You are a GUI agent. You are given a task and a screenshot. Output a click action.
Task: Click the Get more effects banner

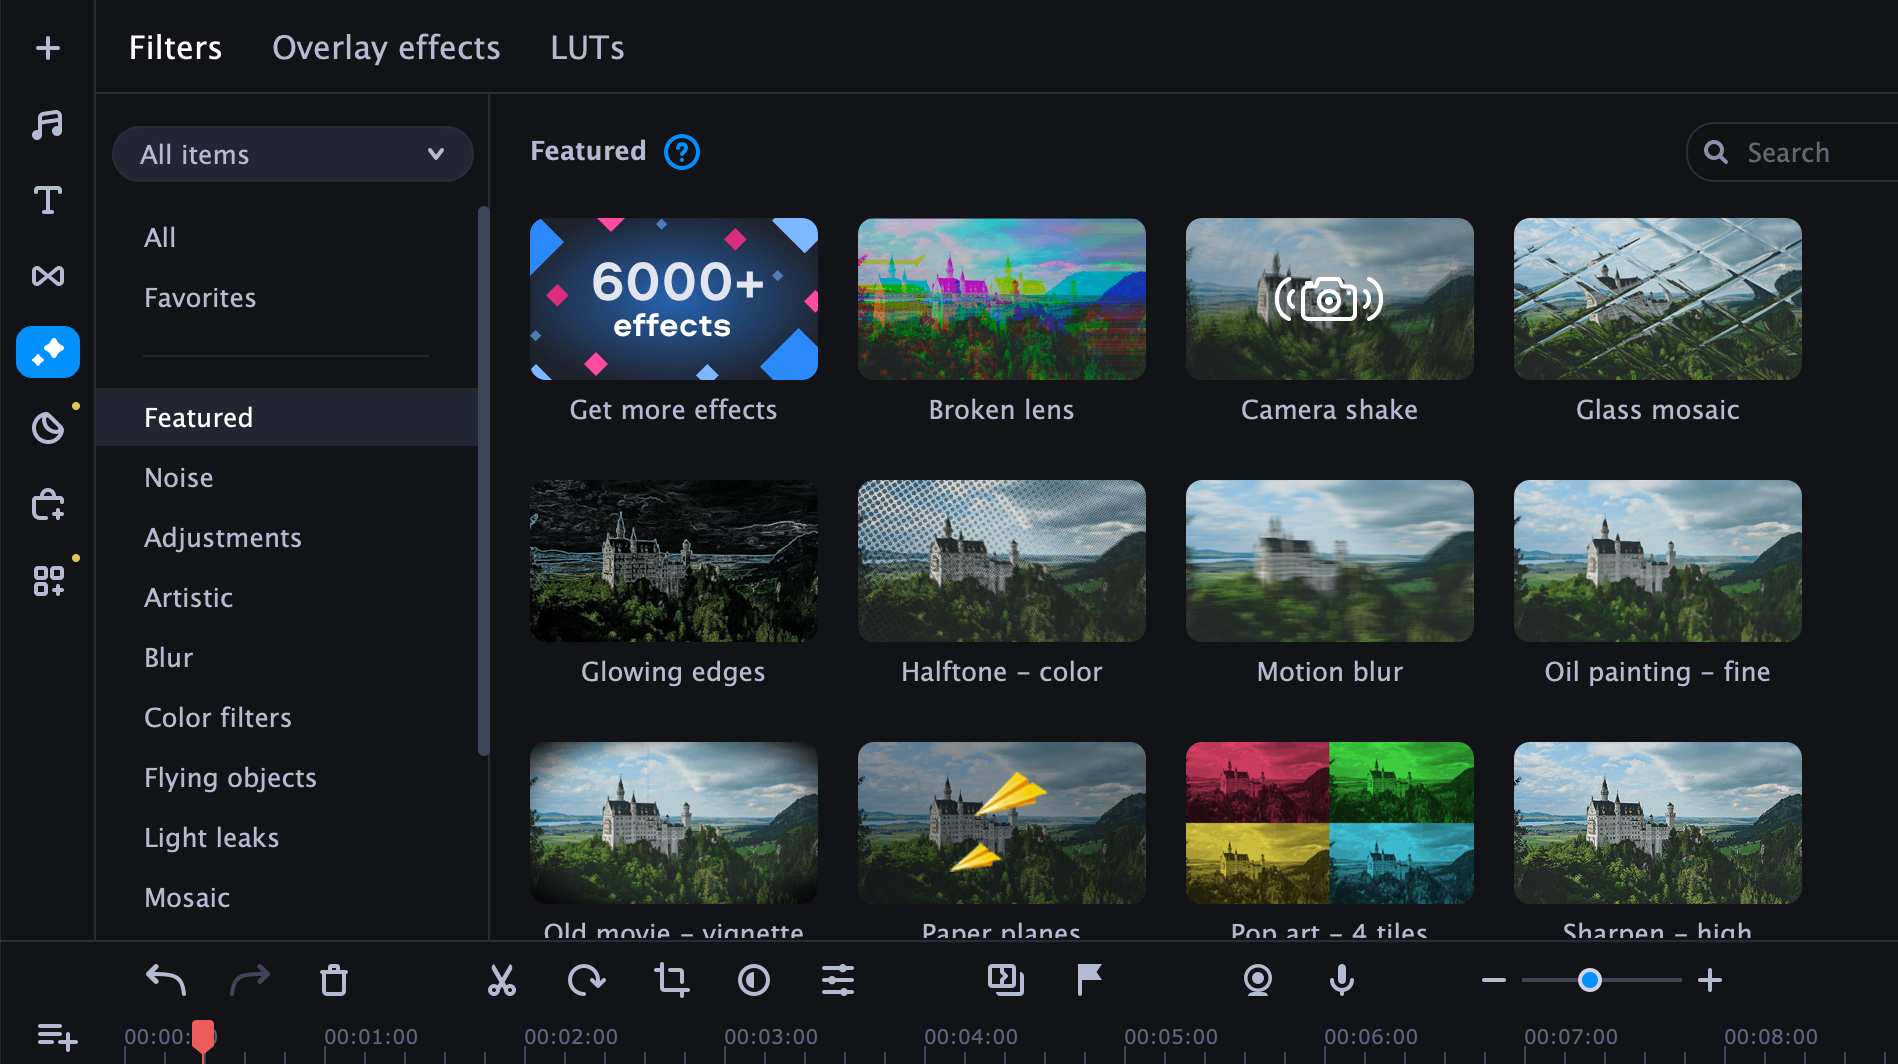[x=674, y=299]
